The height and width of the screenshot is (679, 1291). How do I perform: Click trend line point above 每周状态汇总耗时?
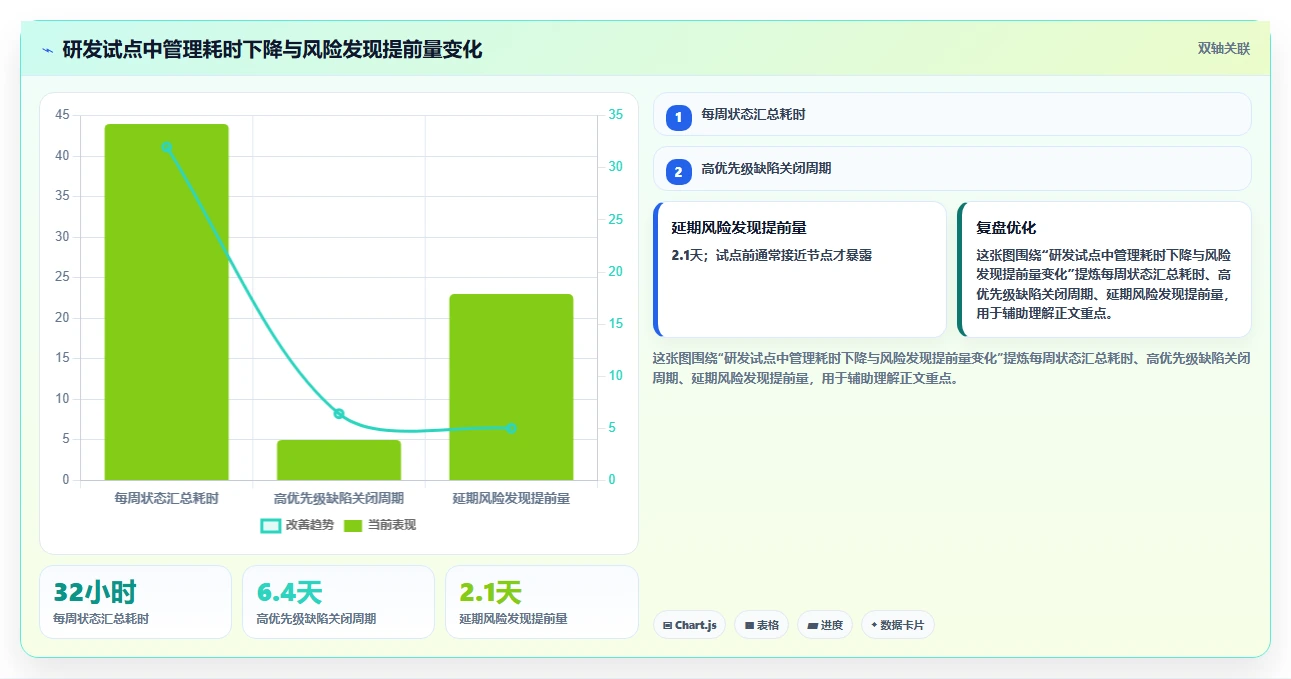167,147
